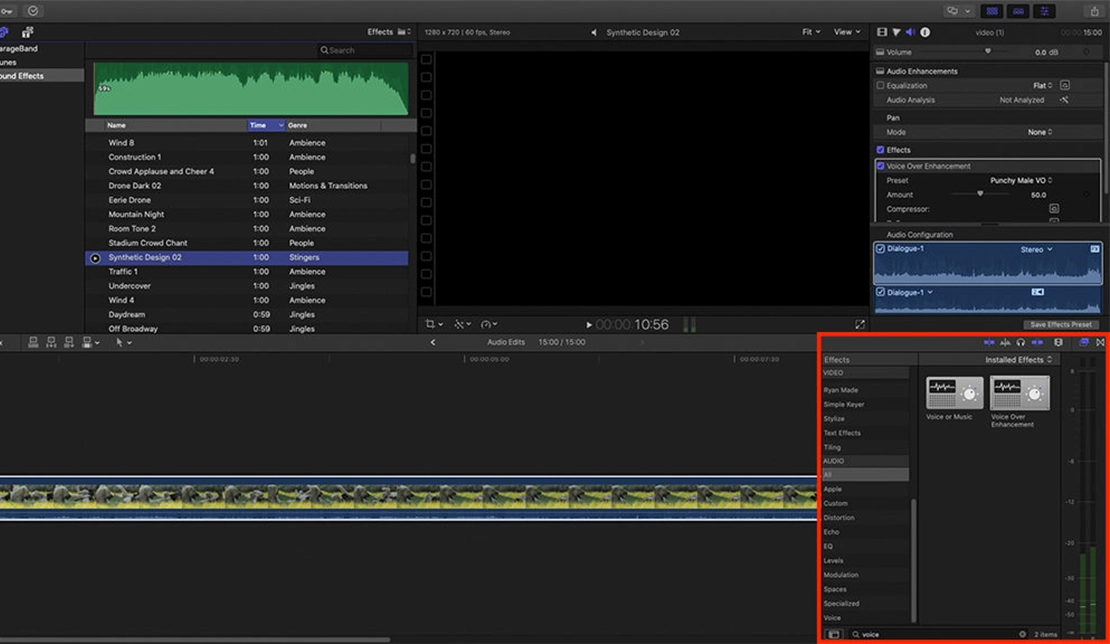Open the Installed Effects dropdown

pyautogui.click(x=1018, y=360)
